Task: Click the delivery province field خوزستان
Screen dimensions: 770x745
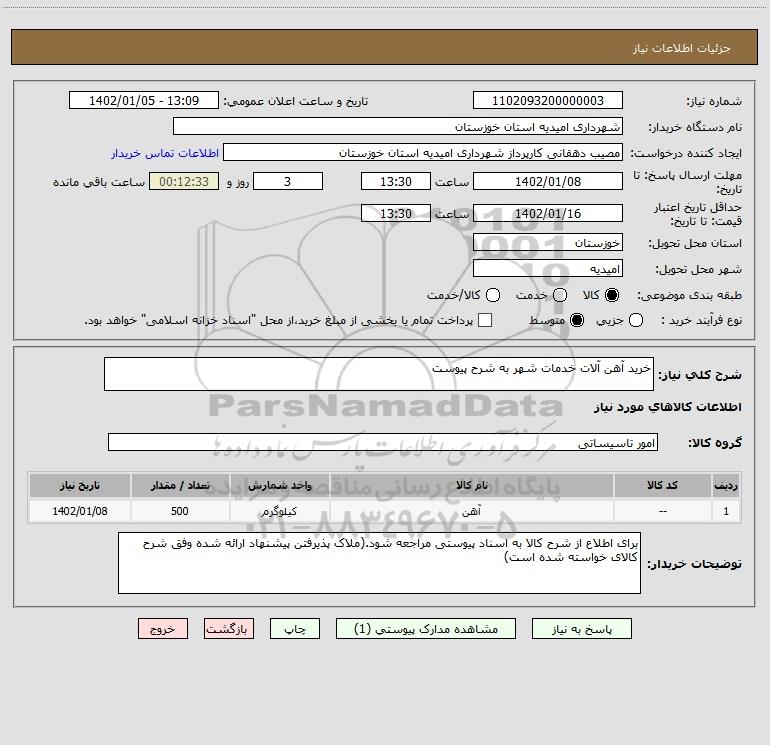Action: [x=548, y=243]
